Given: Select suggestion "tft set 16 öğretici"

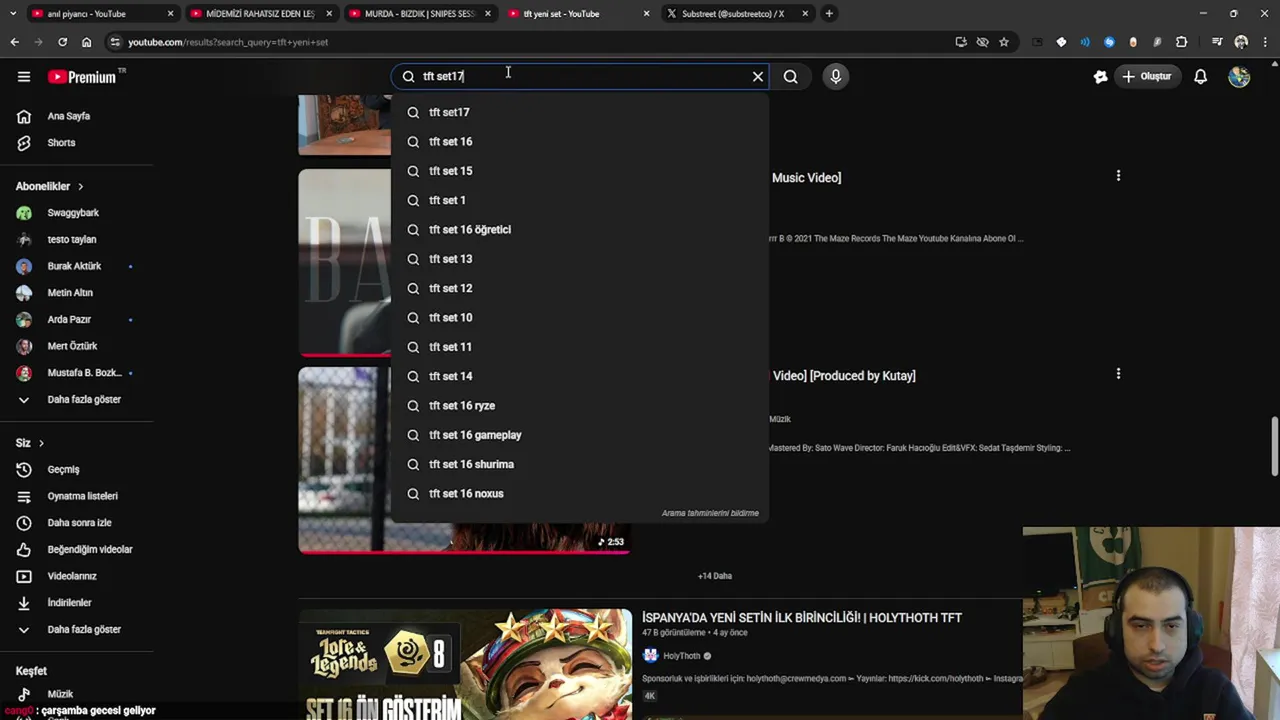Looking at the screenshot, I should [x=579, y=229].
